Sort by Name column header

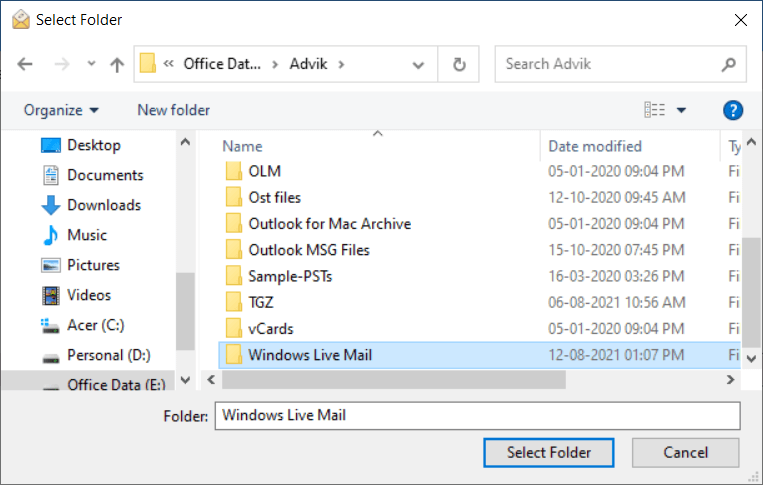click(x=242, y=146)
